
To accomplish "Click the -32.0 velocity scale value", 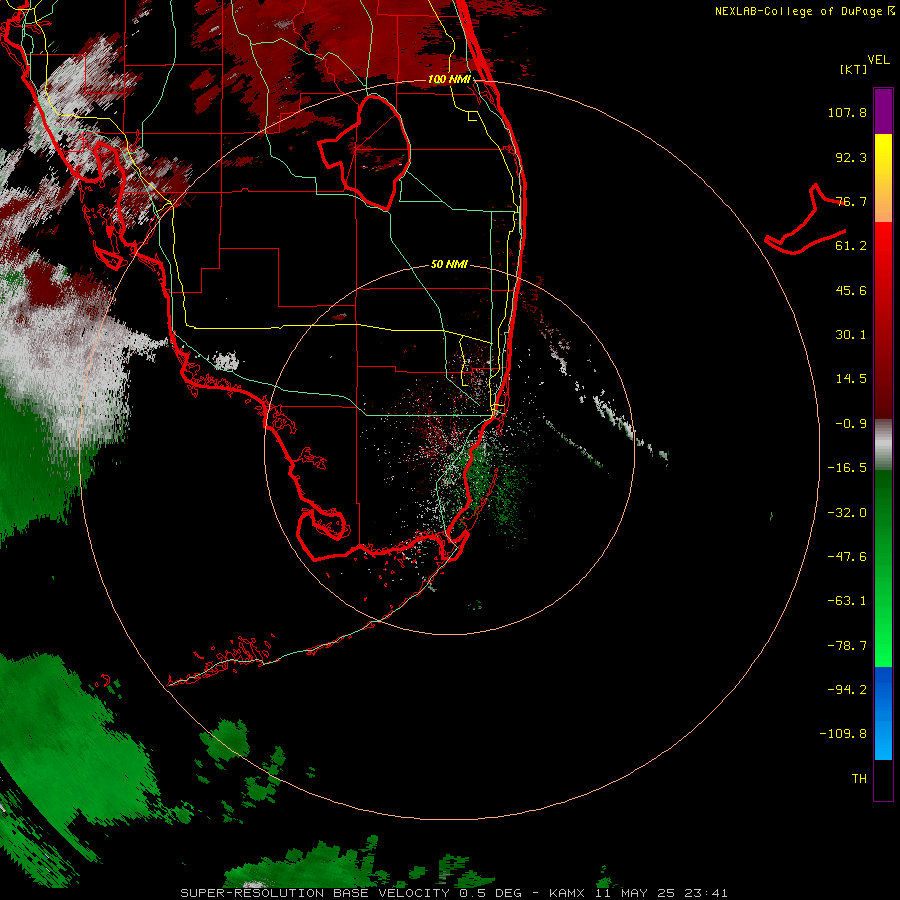I will (x=847, y=513).
